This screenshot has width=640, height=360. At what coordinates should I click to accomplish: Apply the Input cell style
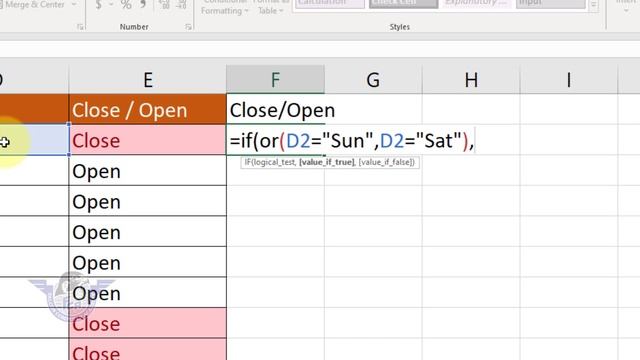[551, 3]
